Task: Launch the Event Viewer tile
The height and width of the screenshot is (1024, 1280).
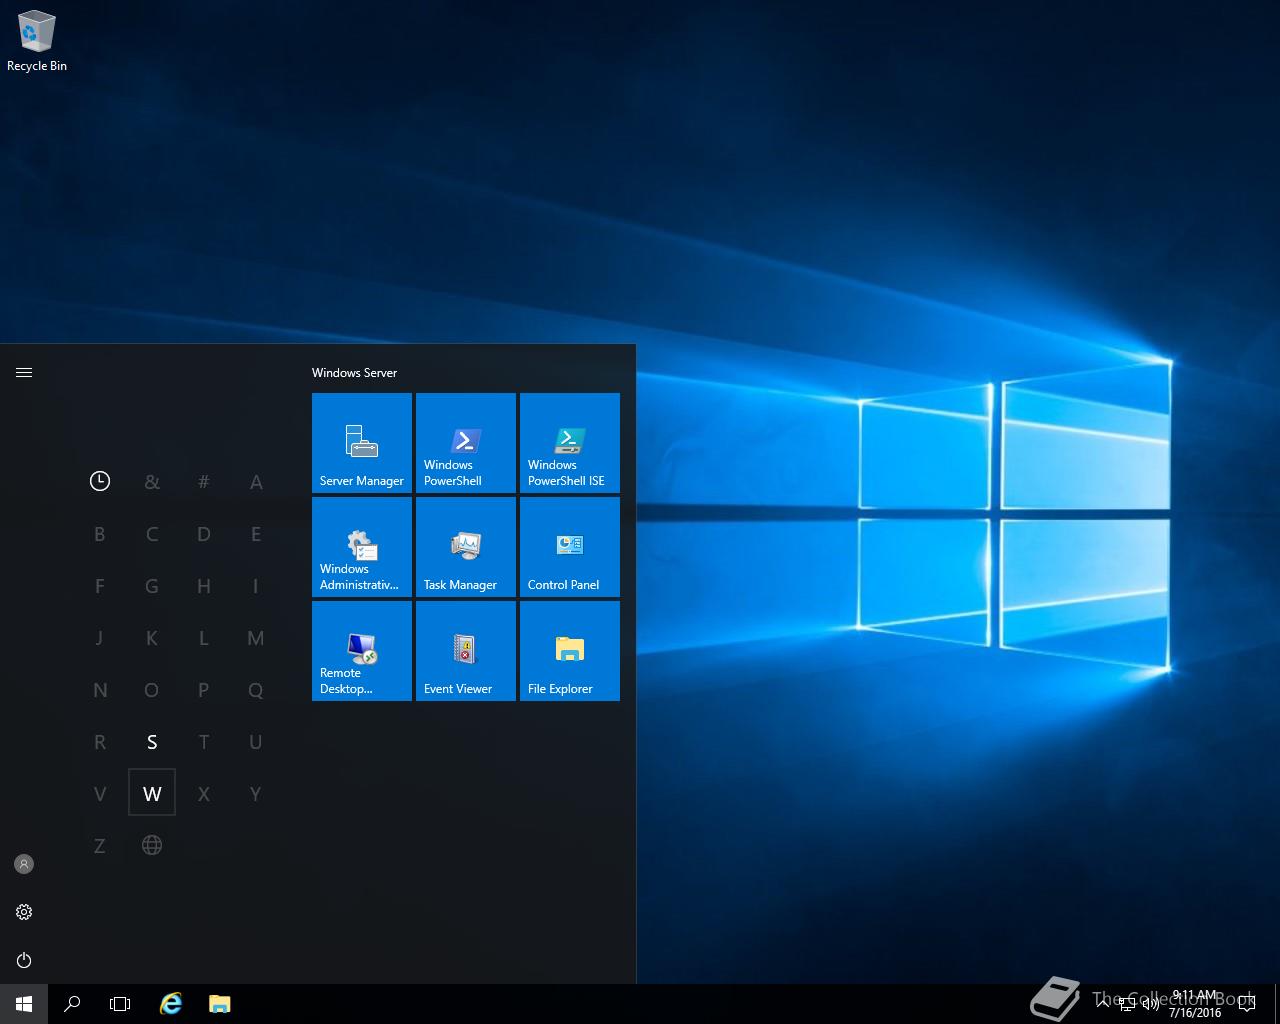Action: [x=466, y=651]
